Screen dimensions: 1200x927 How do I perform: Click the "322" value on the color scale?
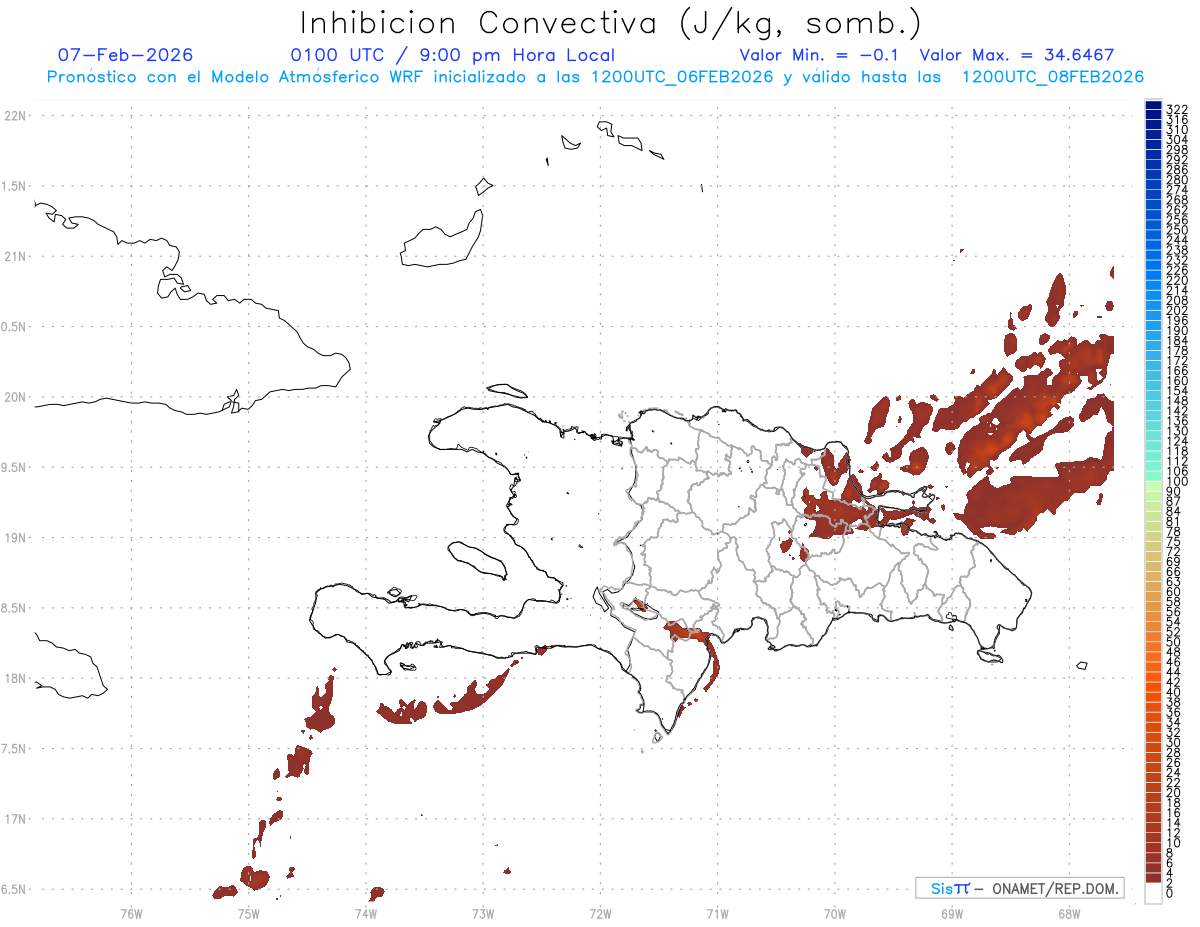click(1176, 108)
